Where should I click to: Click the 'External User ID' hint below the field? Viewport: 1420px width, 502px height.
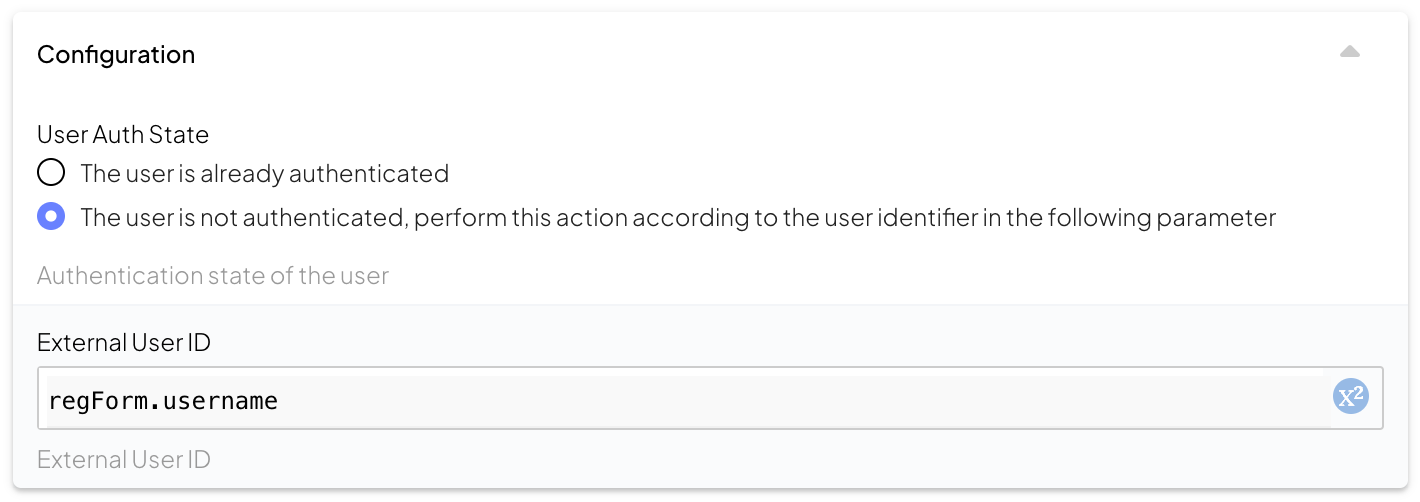[124, 460]
